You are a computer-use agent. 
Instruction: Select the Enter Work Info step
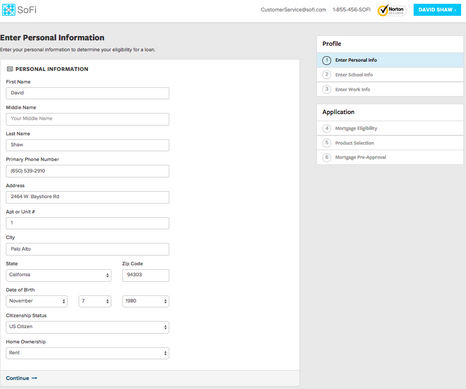(x=390, y=89)
